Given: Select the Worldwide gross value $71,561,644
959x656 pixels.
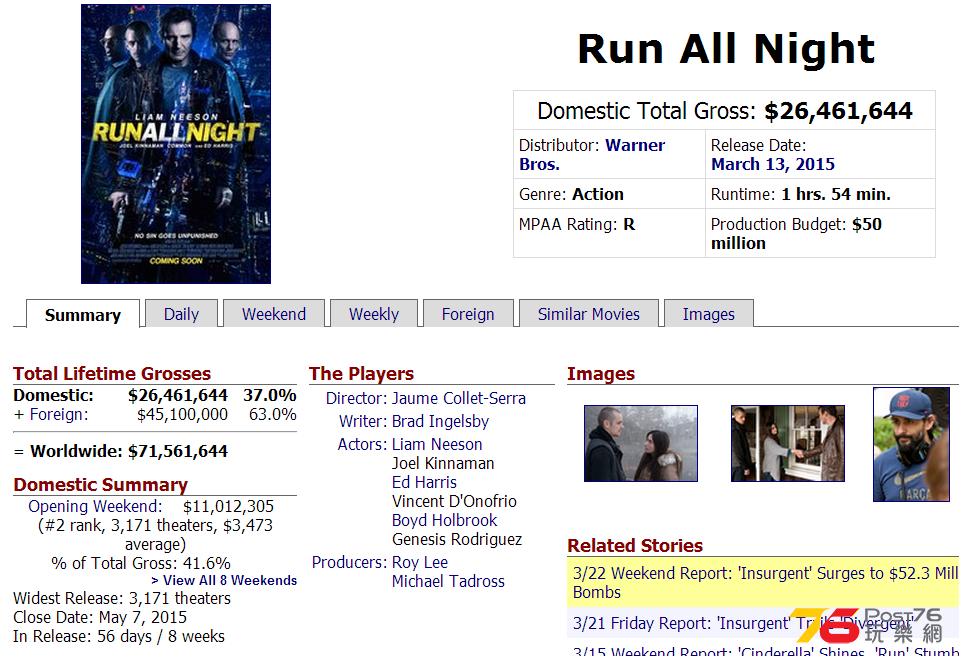Looking at the screenshot, I should click(178, 451).
